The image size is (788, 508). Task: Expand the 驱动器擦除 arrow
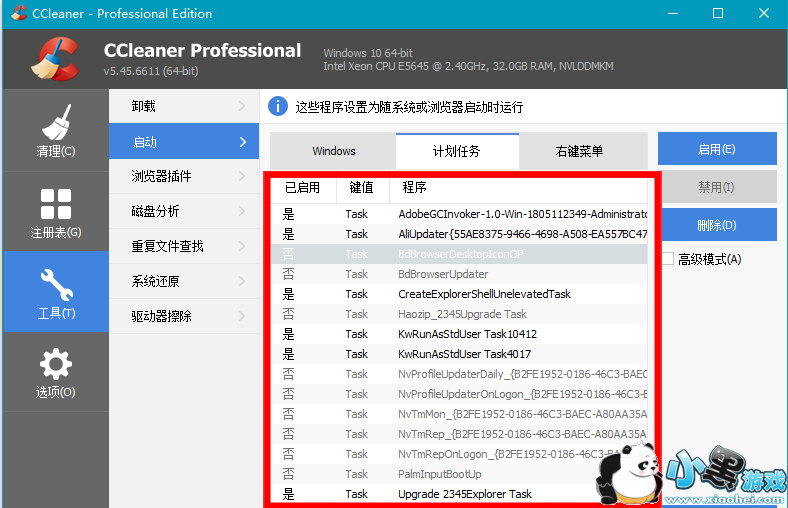click(x=242, y=316)
